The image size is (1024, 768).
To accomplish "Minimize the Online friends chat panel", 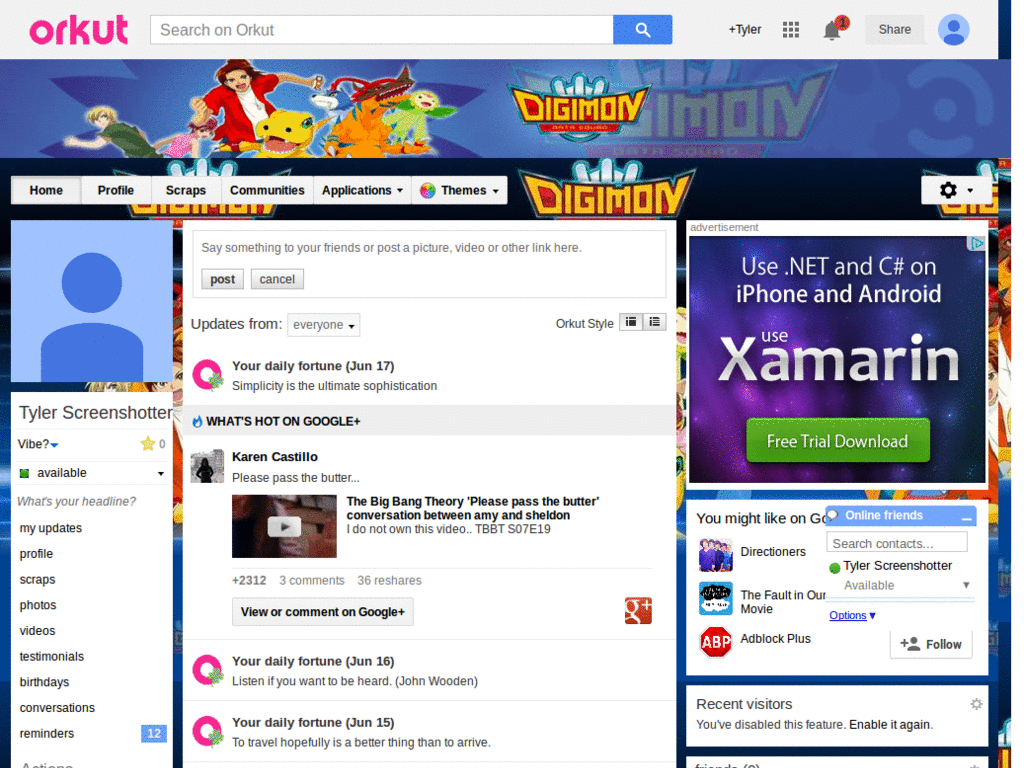I will pyautogui.click(x=967, y=517).
